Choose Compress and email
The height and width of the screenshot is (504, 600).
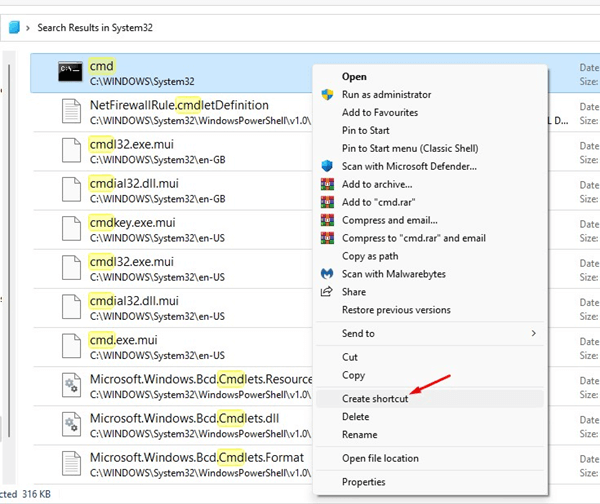click(390, 220)
